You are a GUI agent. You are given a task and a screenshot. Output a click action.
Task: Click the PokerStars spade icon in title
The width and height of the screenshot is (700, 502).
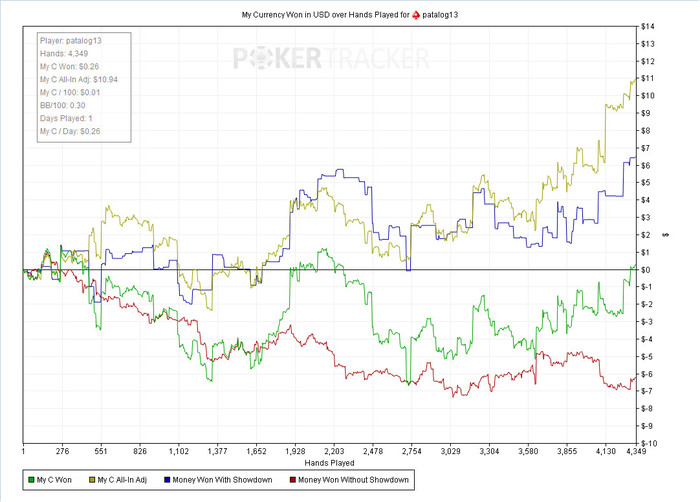[416, 15]
